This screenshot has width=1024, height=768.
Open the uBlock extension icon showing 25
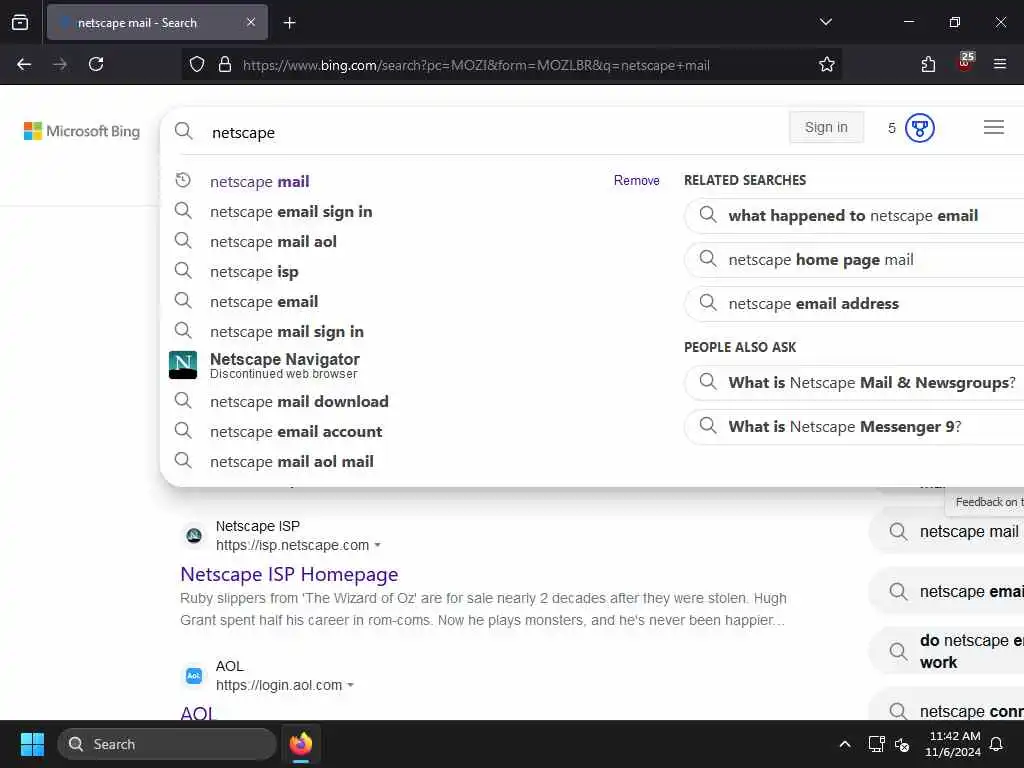pos(965,62)
